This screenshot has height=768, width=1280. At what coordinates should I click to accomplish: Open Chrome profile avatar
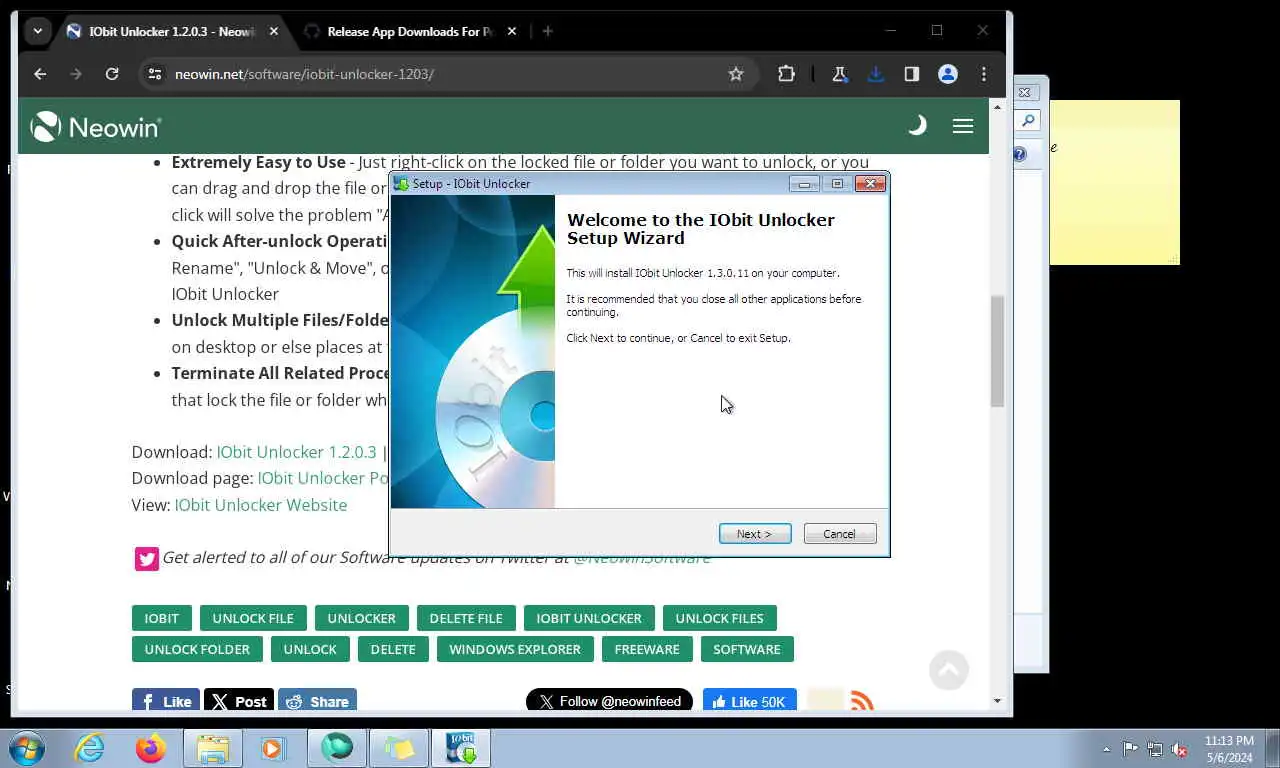point(948,74)
